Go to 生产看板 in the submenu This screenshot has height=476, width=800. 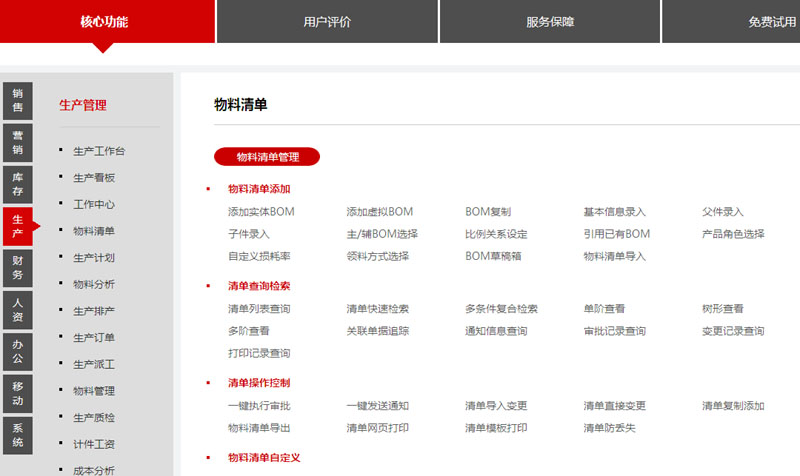tap(94, 178)
